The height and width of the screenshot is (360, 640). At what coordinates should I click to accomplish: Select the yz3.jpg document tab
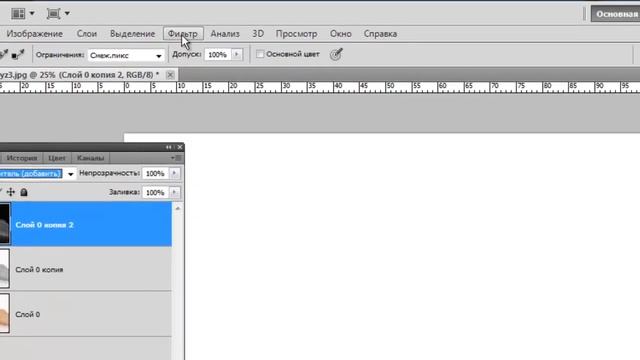[x=80, y=75]
